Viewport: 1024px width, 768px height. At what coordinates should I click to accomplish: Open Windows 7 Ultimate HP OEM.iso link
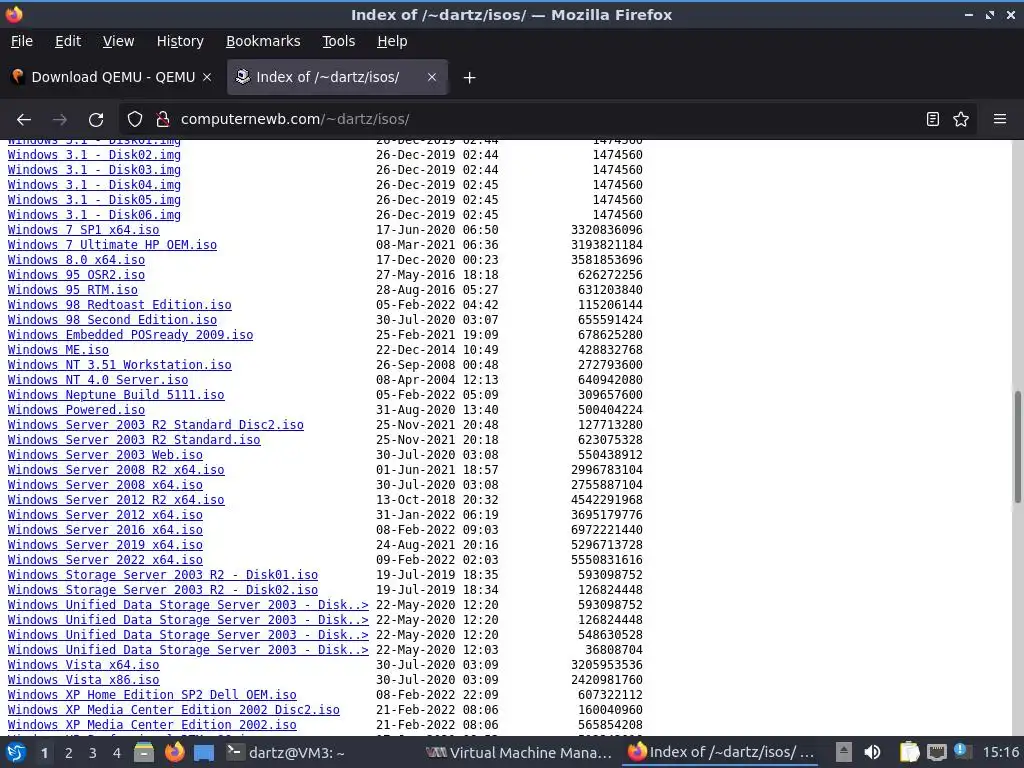tap(112, 245)
